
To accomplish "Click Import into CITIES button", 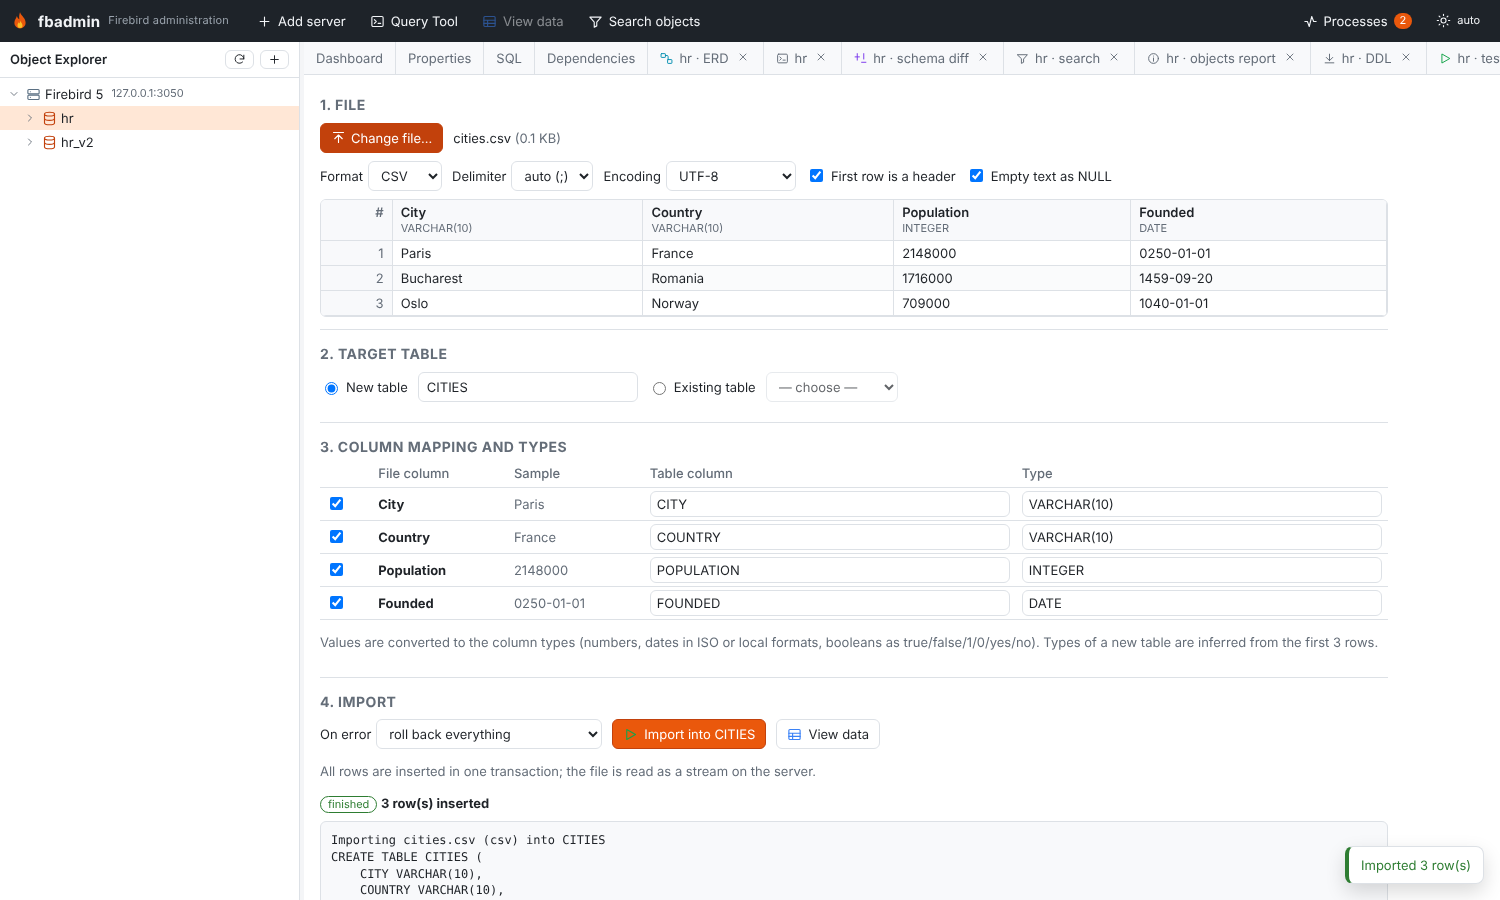I will pyautogui.click(x=689, y=734).
